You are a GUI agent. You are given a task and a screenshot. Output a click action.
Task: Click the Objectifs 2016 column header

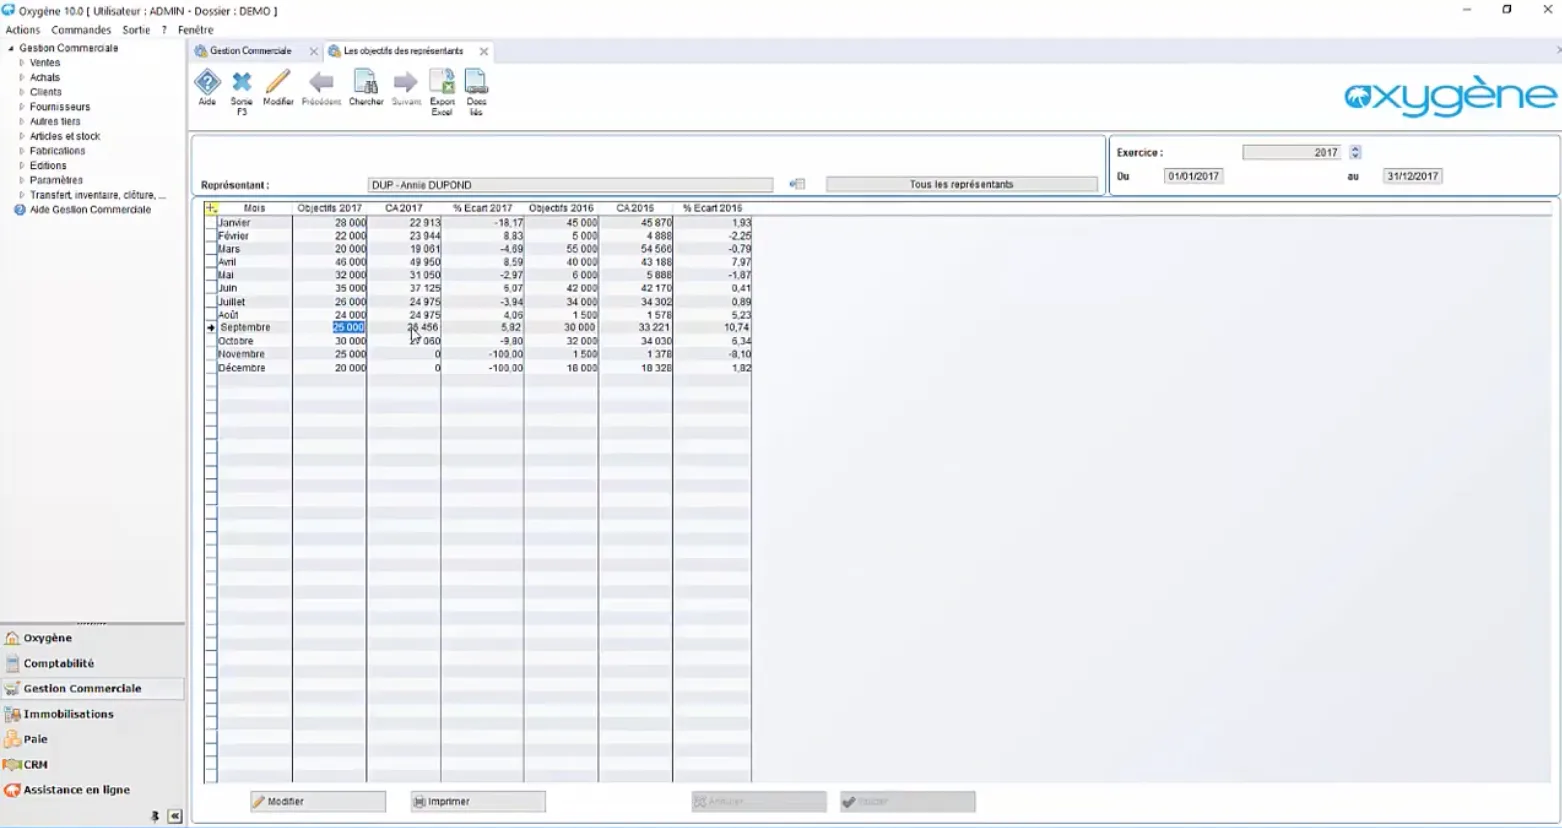561,208
